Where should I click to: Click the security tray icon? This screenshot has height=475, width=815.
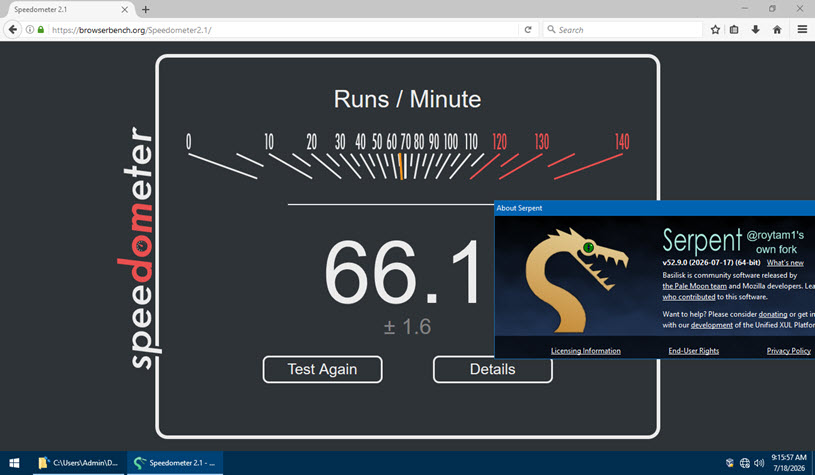coord(730,463)
